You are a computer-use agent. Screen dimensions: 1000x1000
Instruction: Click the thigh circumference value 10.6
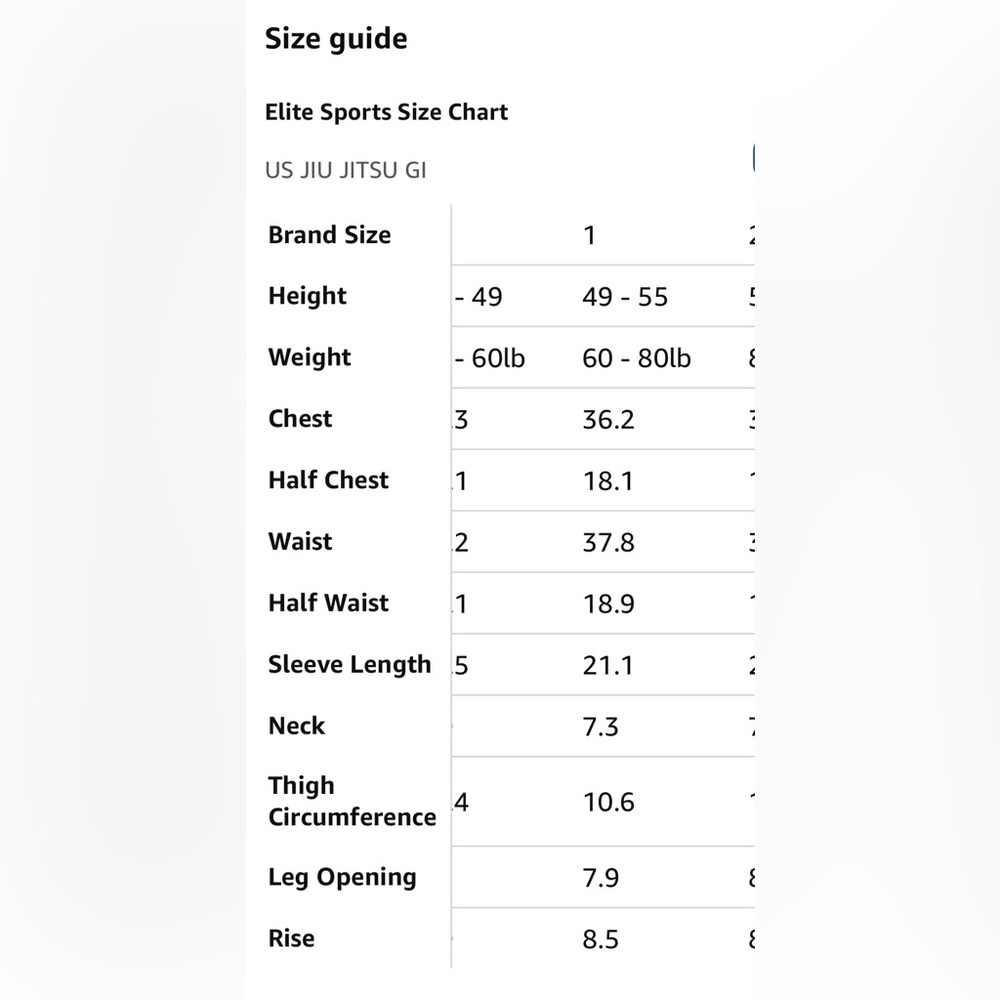click(608, 802)
